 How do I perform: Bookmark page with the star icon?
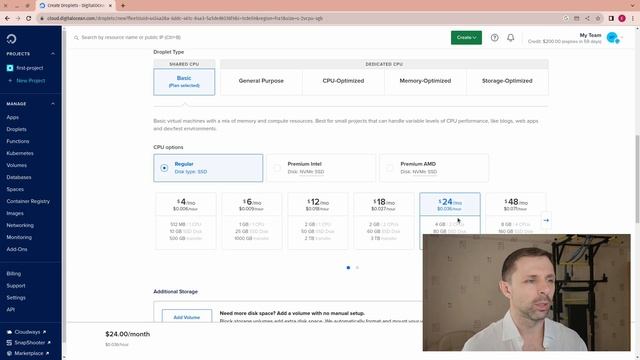[598, 18]
